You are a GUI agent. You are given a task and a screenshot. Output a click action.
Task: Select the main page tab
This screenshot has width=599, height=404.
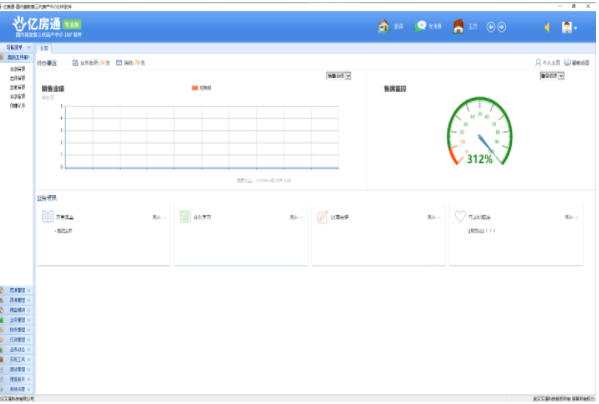(x=44, y=48)
